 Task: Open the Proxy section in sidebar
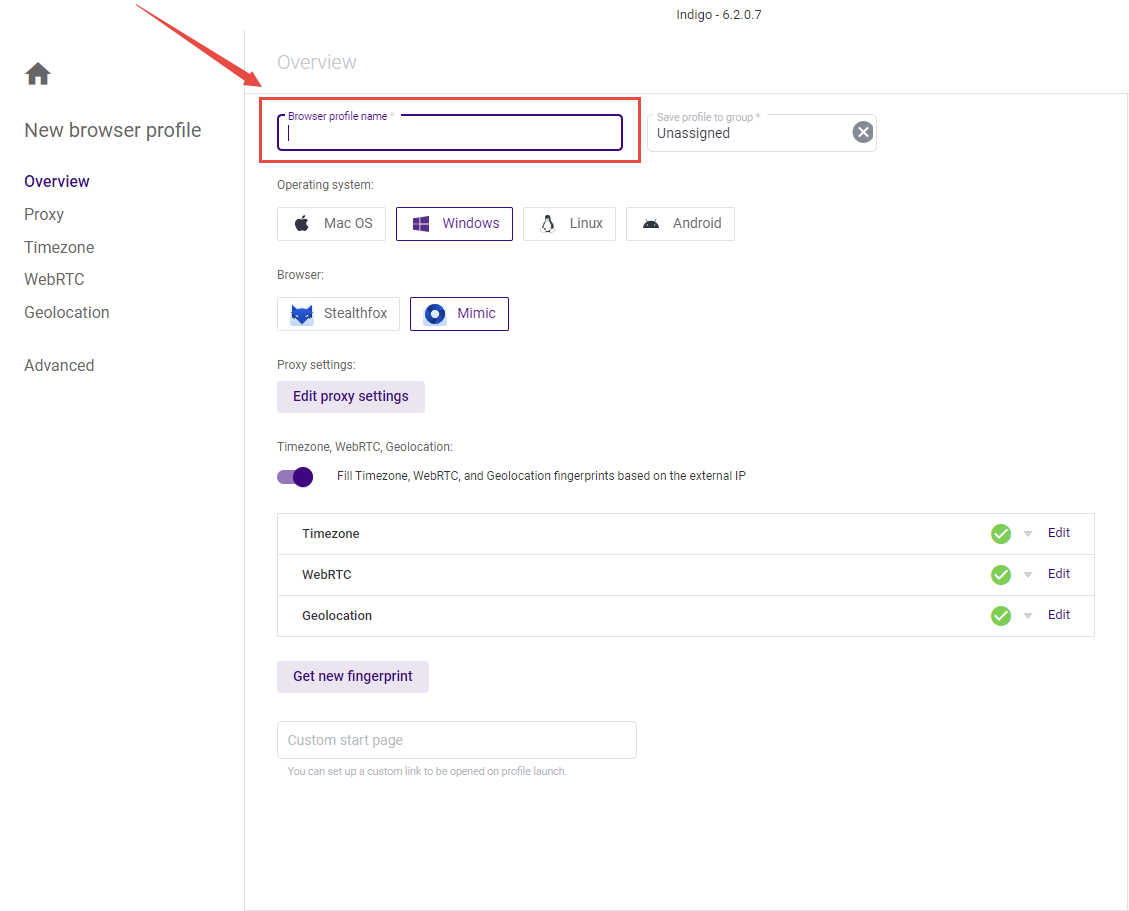point(44,214)
